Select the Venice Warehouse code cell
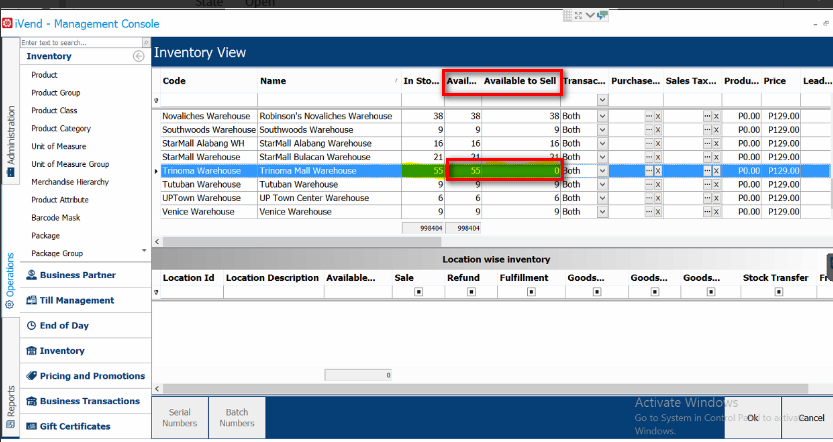The image size is (833, 442). pos(209,211)
